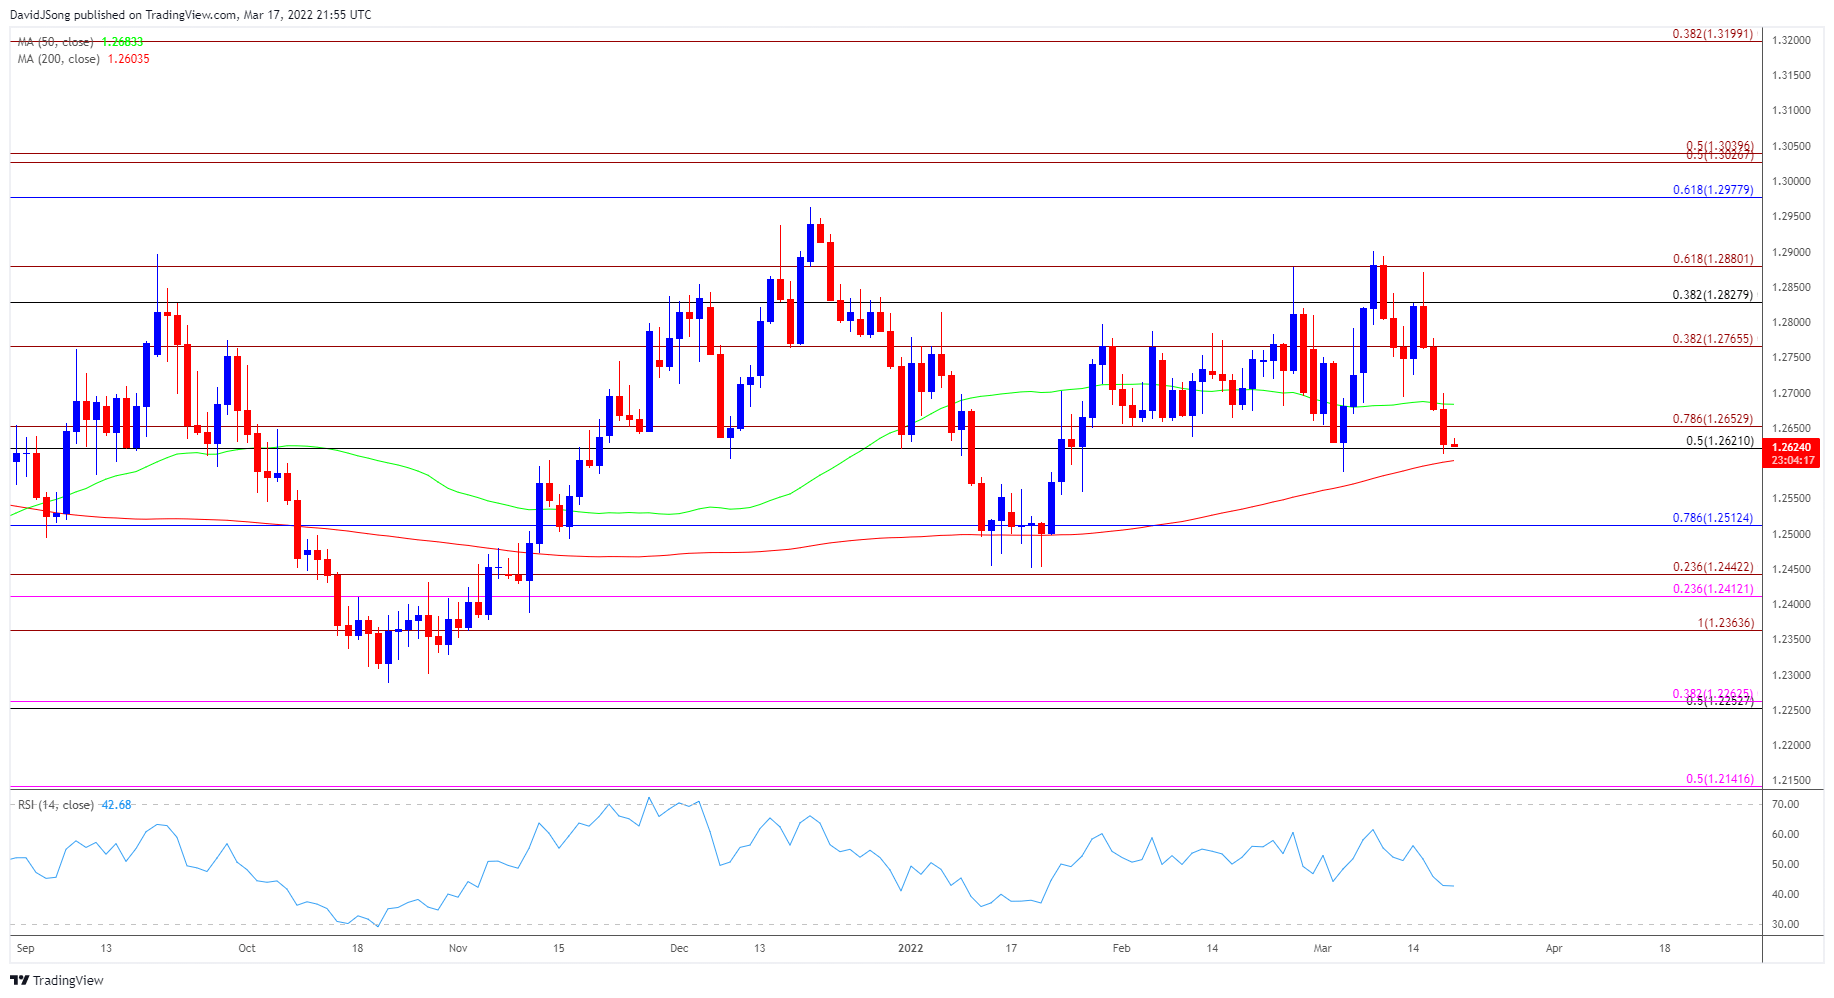
Task: Click the 1.31500 price axis tick
Action: pos(1791,75)
